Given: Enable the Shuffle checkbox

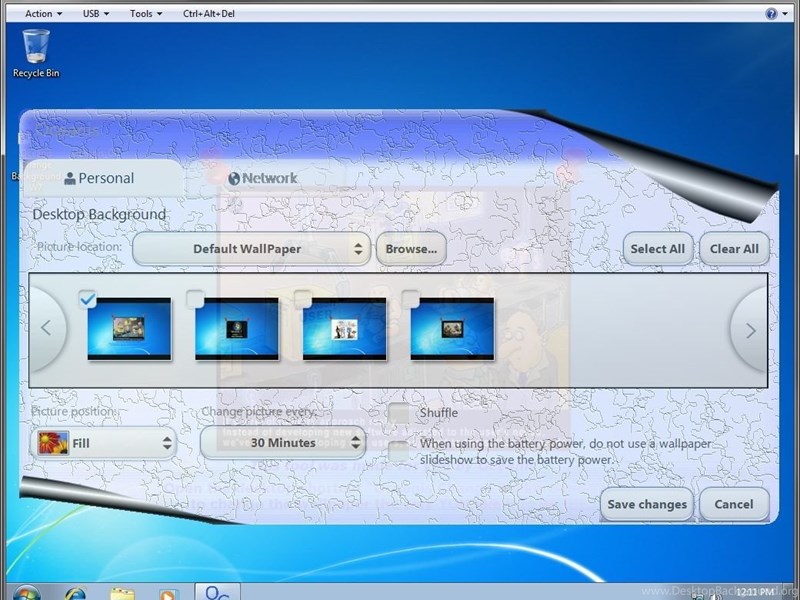Looking at the screenshot, I should pos(400,413).
